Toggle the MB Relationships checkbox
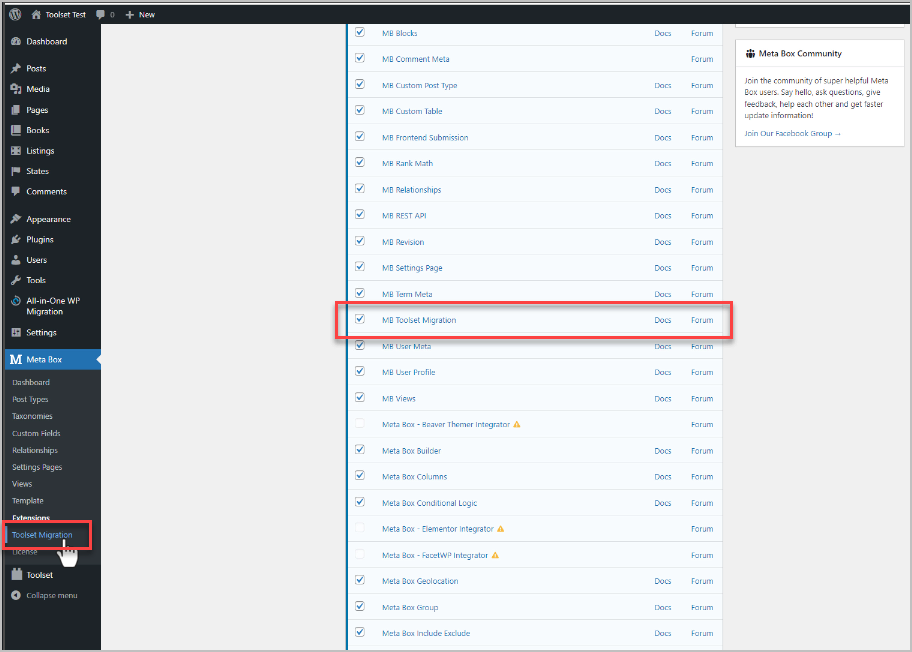Image resolution: width=912 pixels, height=652 pixels. [360, 188]
